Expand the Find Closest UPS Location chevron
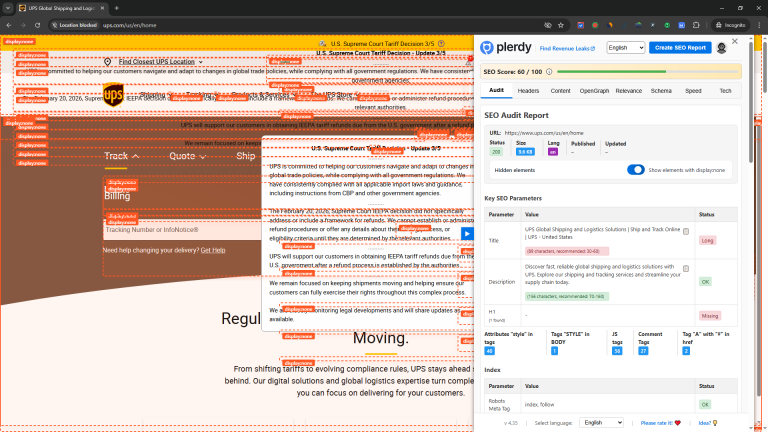This screenshot has width=768, height=432. [201, 62]
